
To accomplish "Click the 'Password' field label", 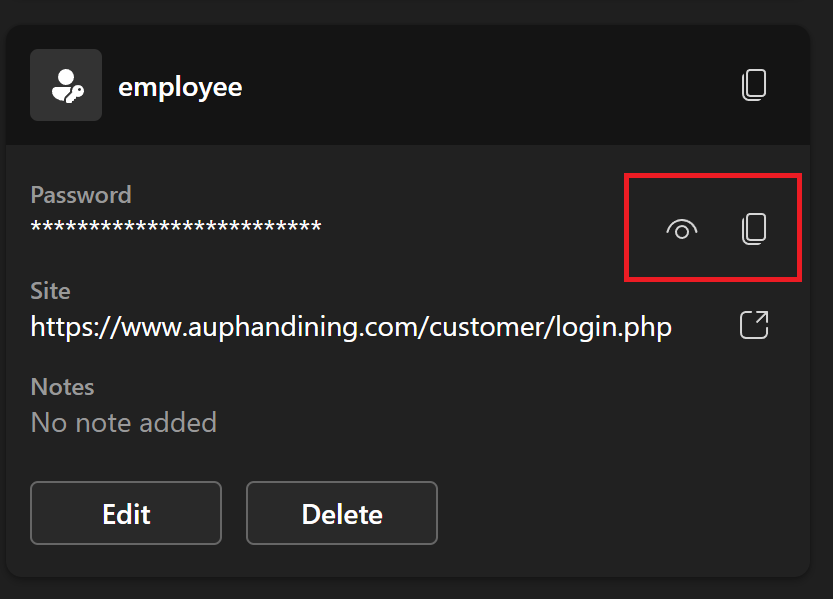I will tap(81, 195).
